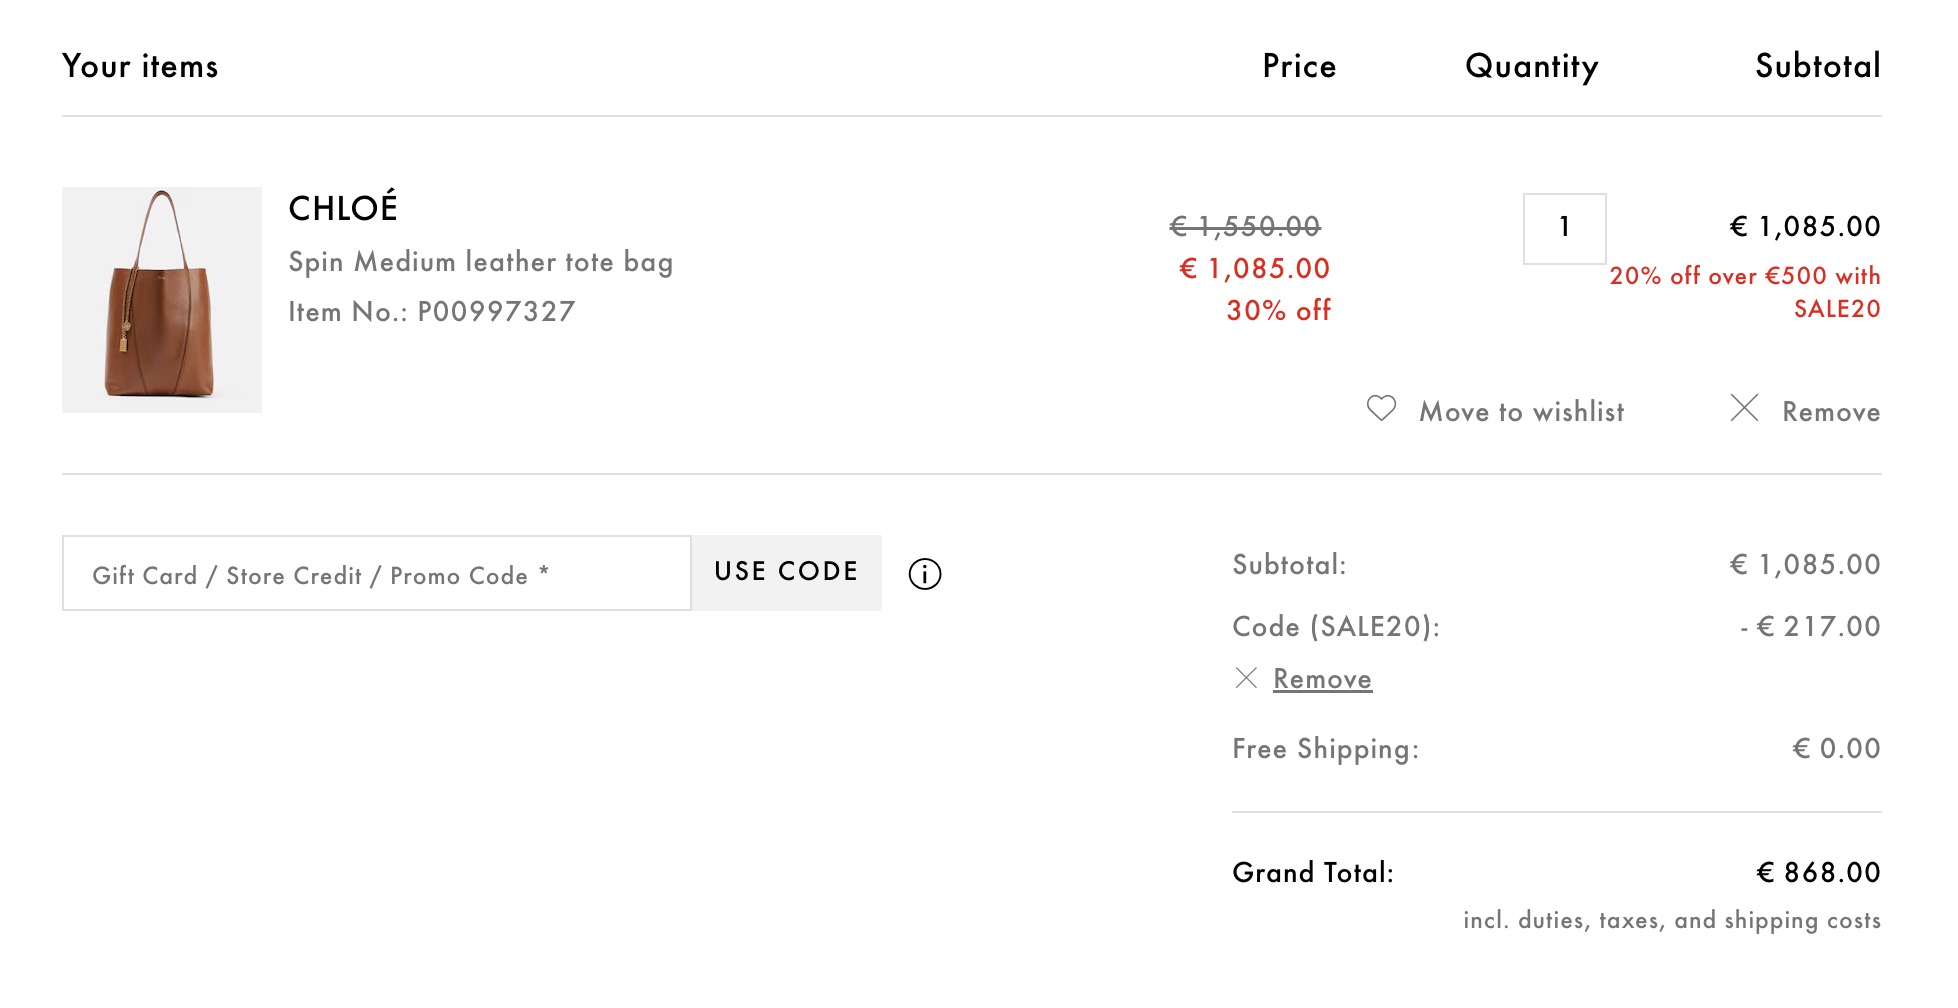Click the item number P00997327 text

[x=496, y=312]
